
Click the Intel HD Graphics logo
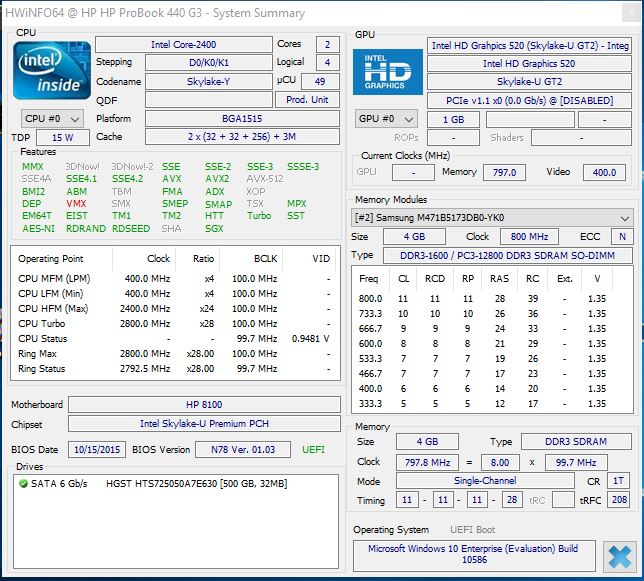pyautogui.click(x=387, y=72)
